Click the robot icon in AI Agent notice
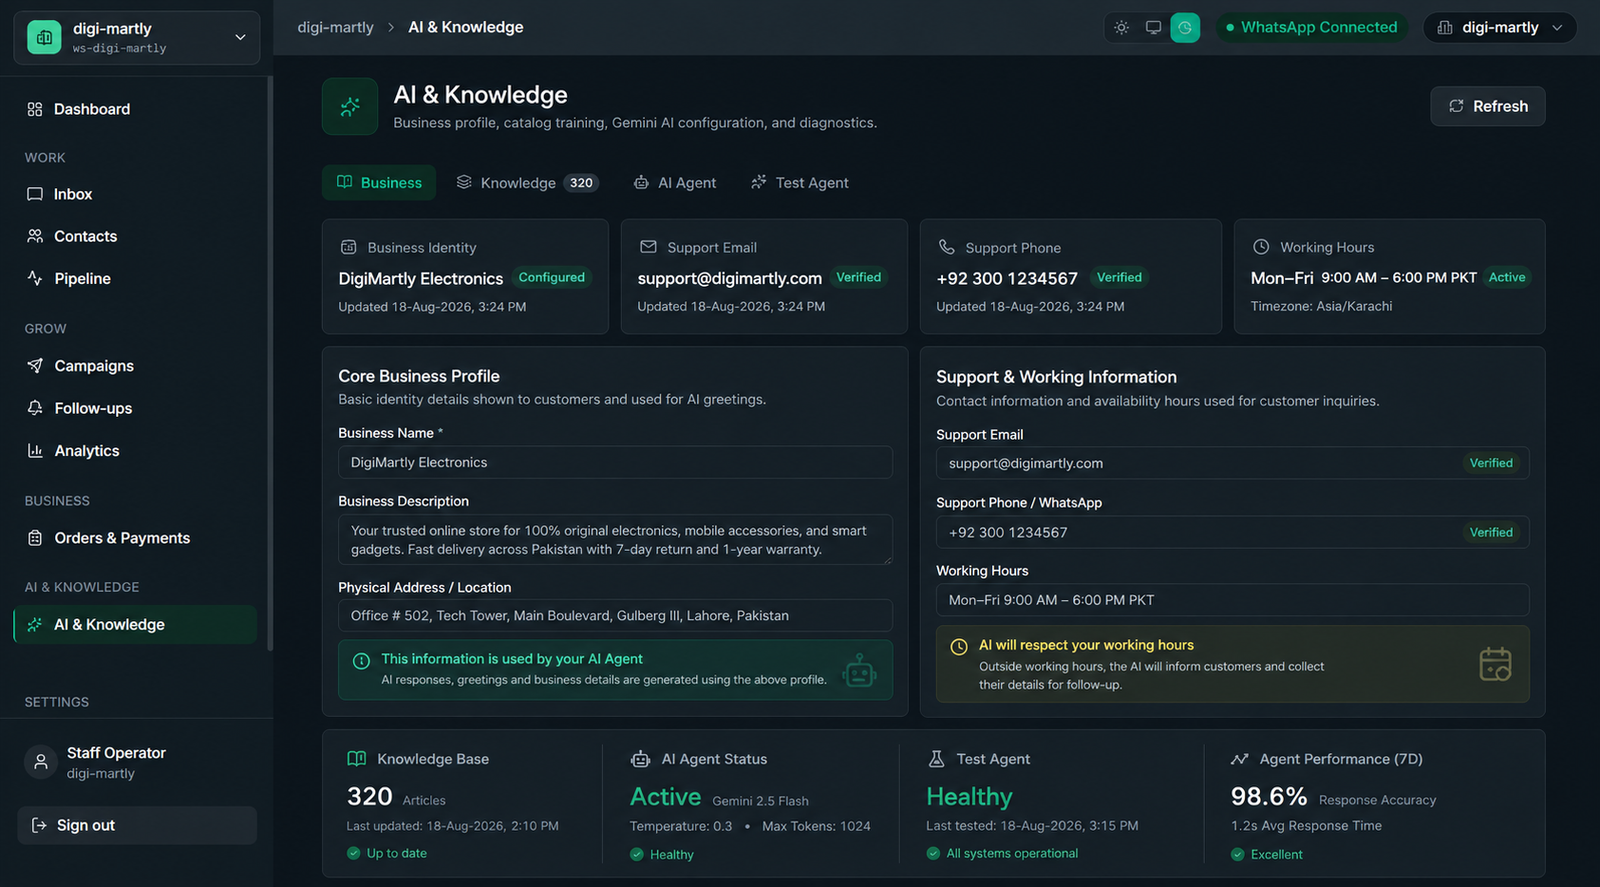Viewport: 1600px width, 887px height. pos(859,670)
